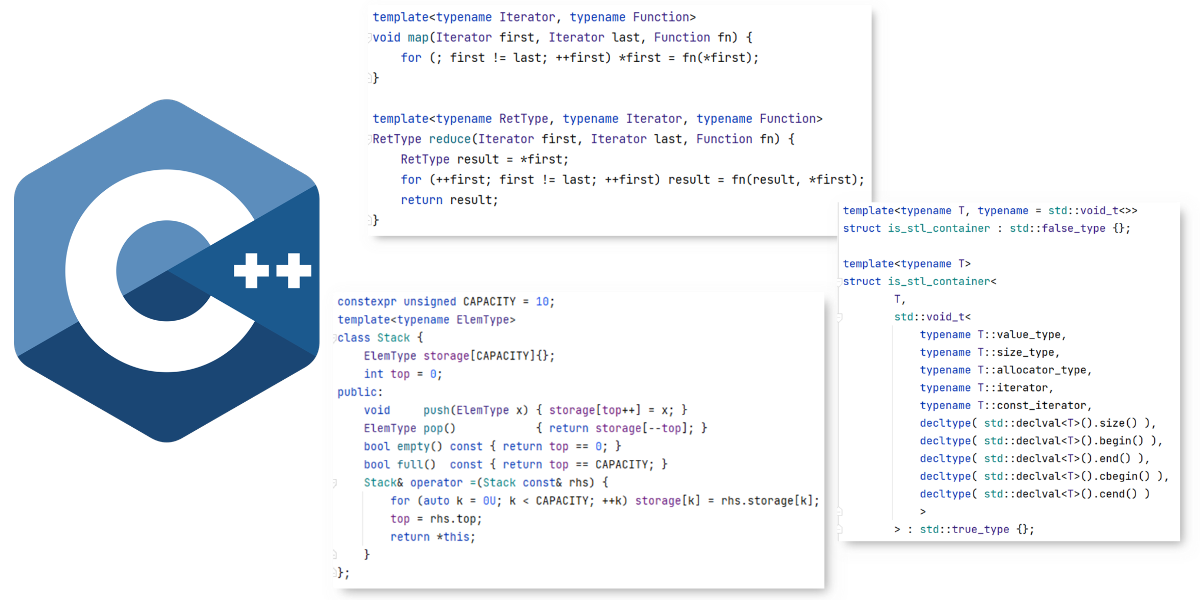Click the line 'struct is_stl_container<'

coord(920,282)
